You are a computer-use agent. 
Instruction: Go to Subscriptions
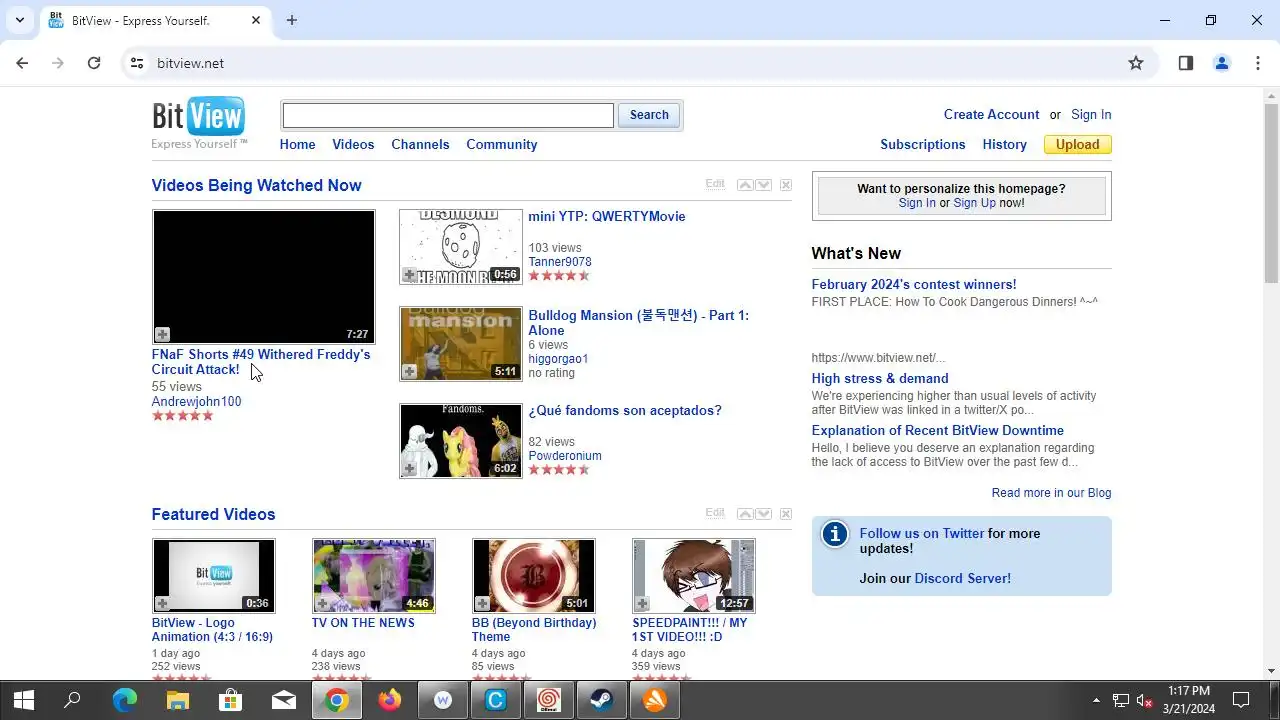click(x=923, y=145)
